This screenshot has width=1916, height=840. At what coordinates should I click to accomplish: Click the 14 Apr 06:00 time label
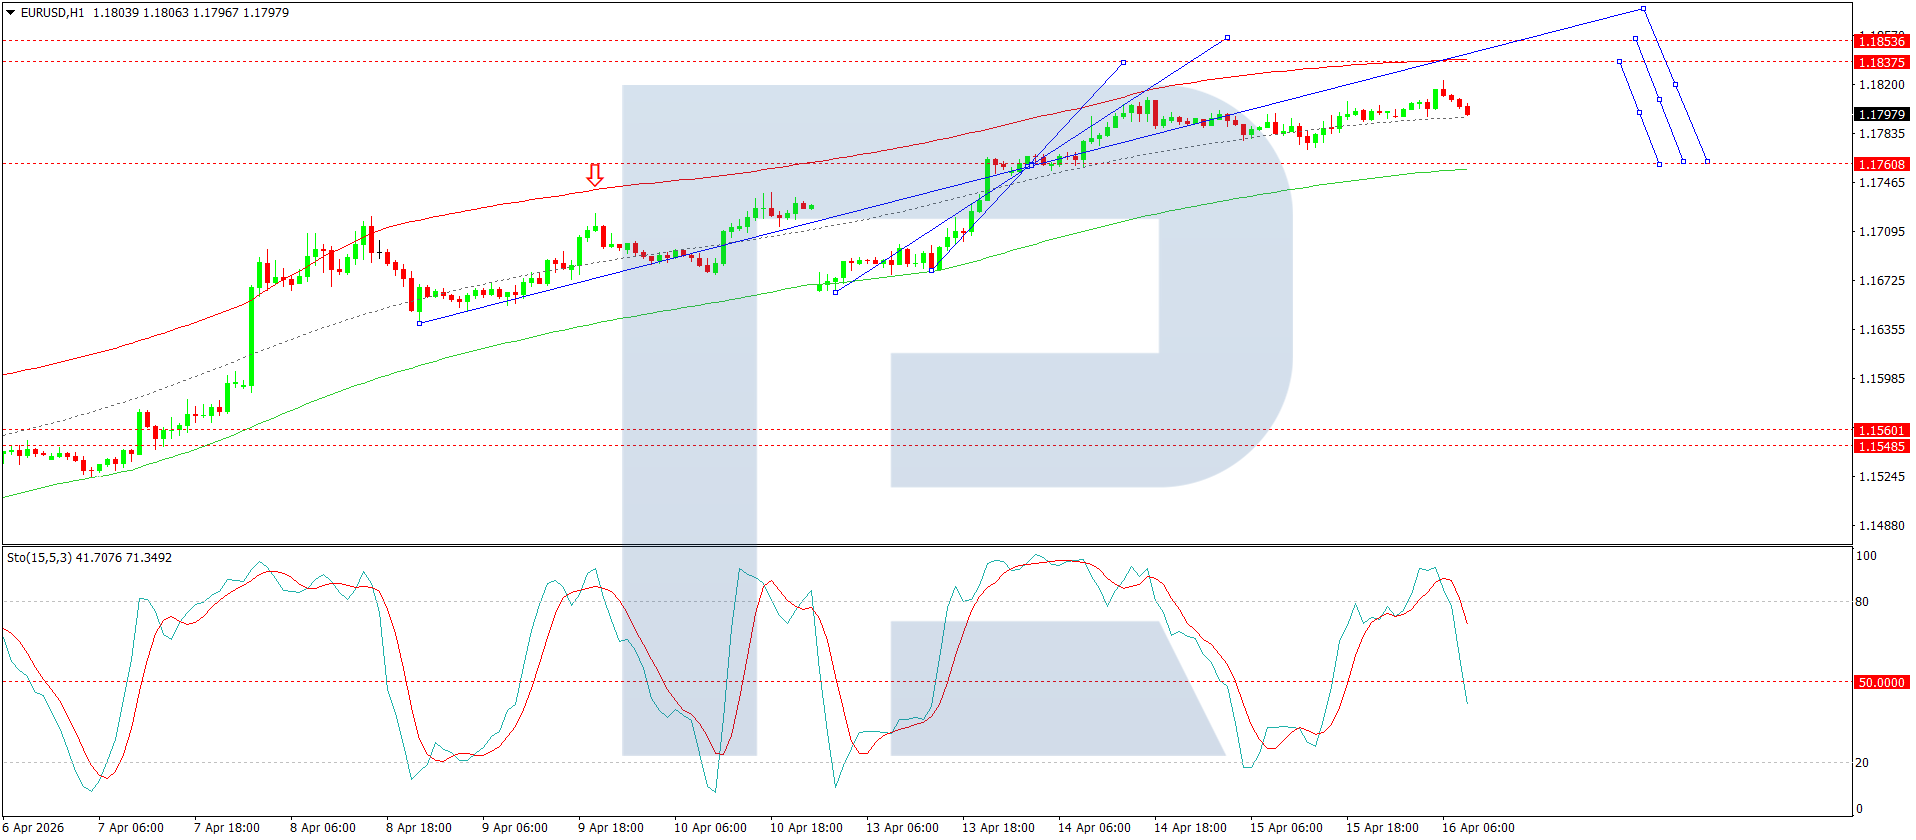coord(1094,828)
